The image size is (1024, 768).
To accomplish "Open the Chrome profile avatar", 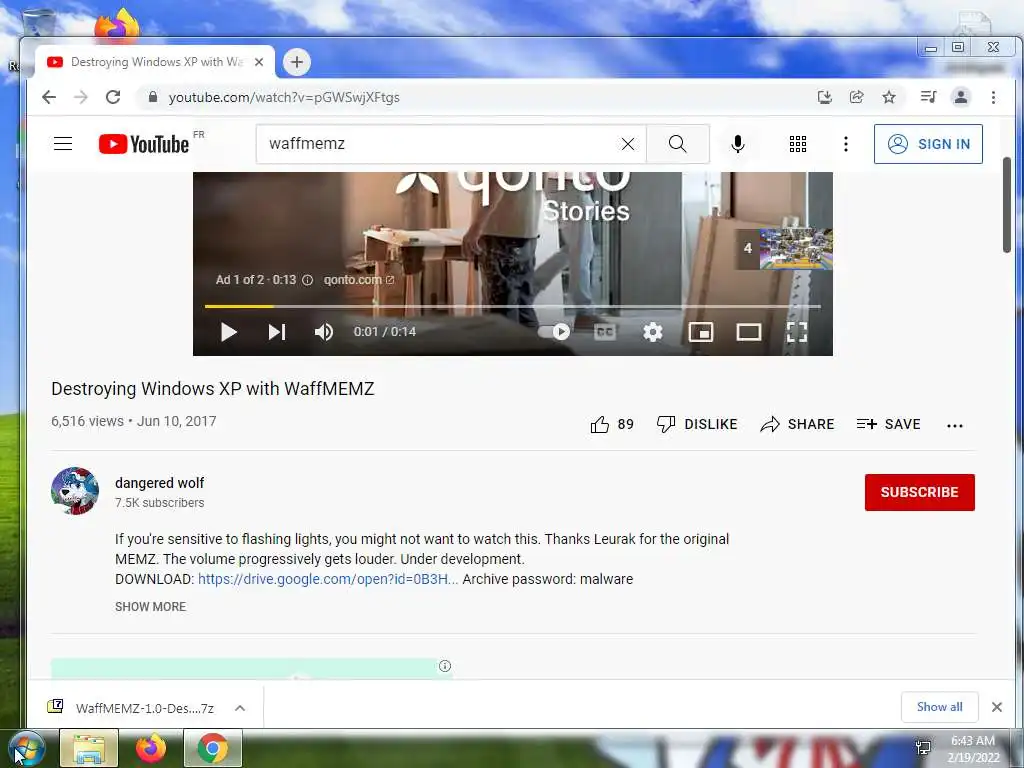I will [961, 97].
